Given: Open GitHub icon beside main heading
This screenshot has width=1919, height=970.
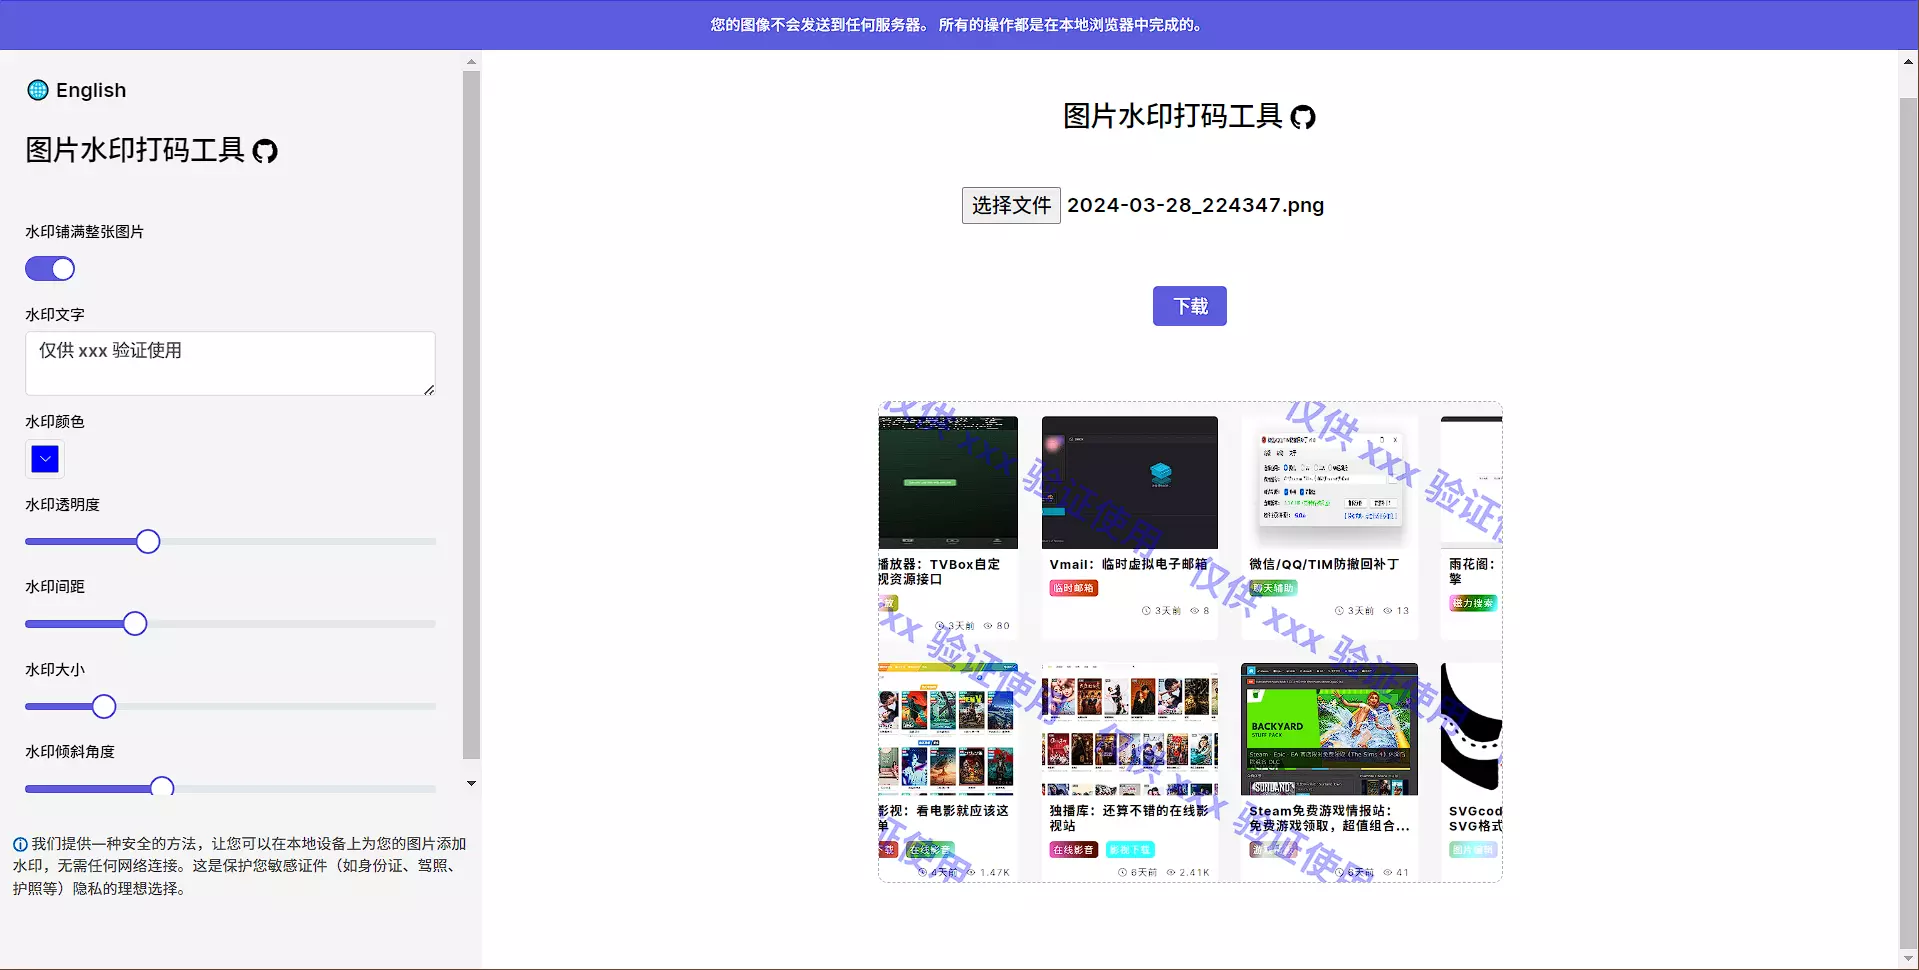Looking at the screenshot, I should coord(1302,118).
